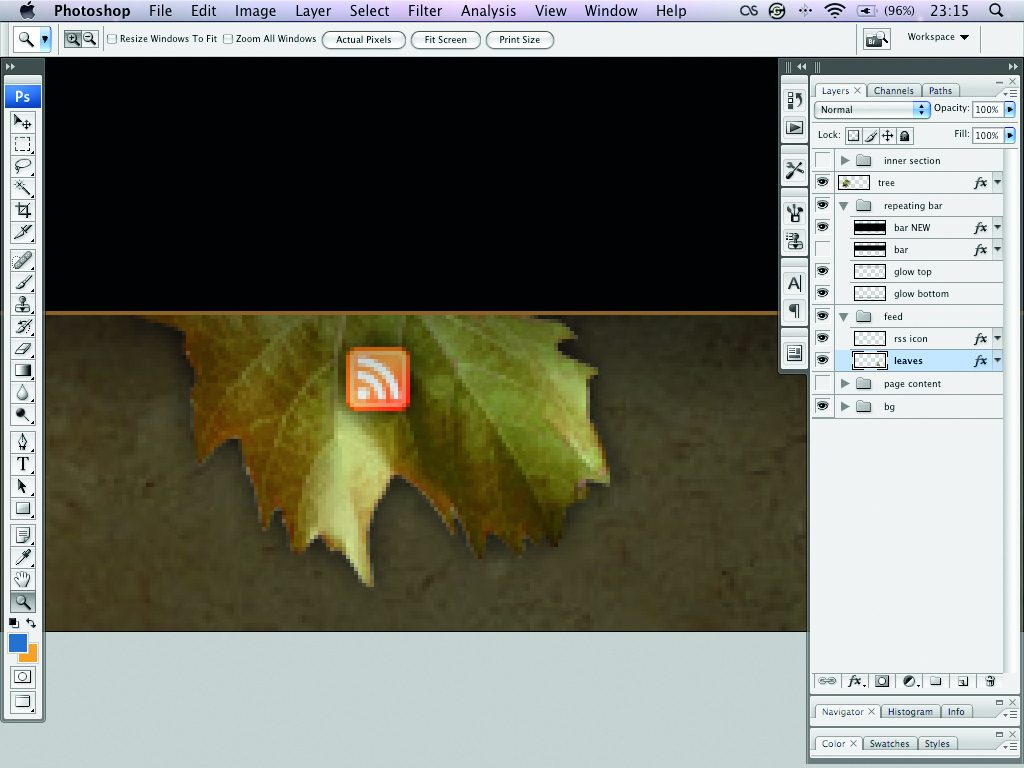The image size is (1024, 768).
Task: Show the bar layer
Action: pyautogui.click(x=823, y=249)
